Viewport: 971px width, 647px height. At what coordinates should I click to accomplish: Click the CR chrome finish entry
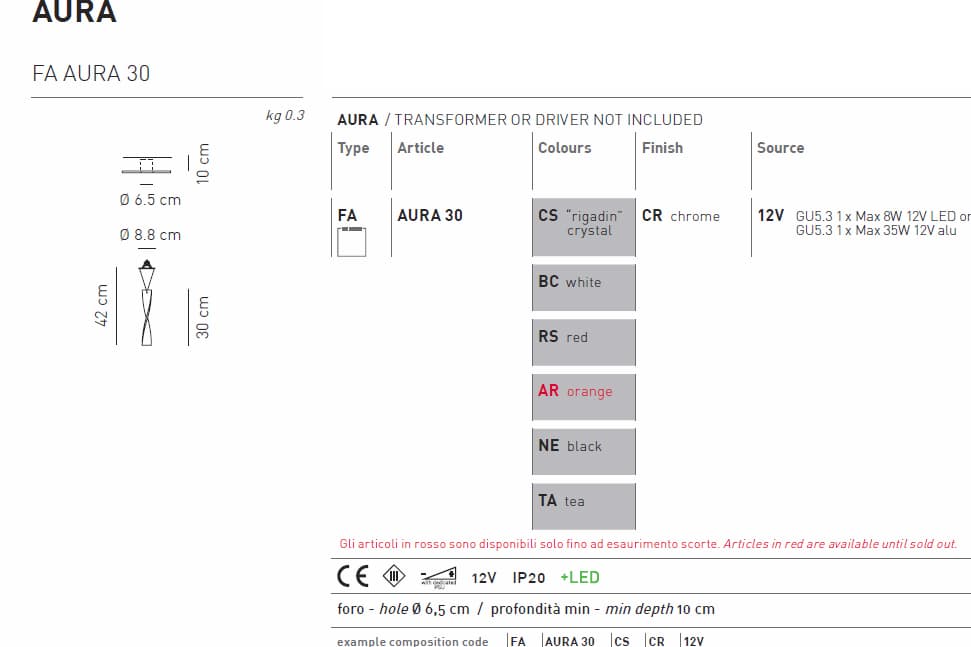[681, 216]
